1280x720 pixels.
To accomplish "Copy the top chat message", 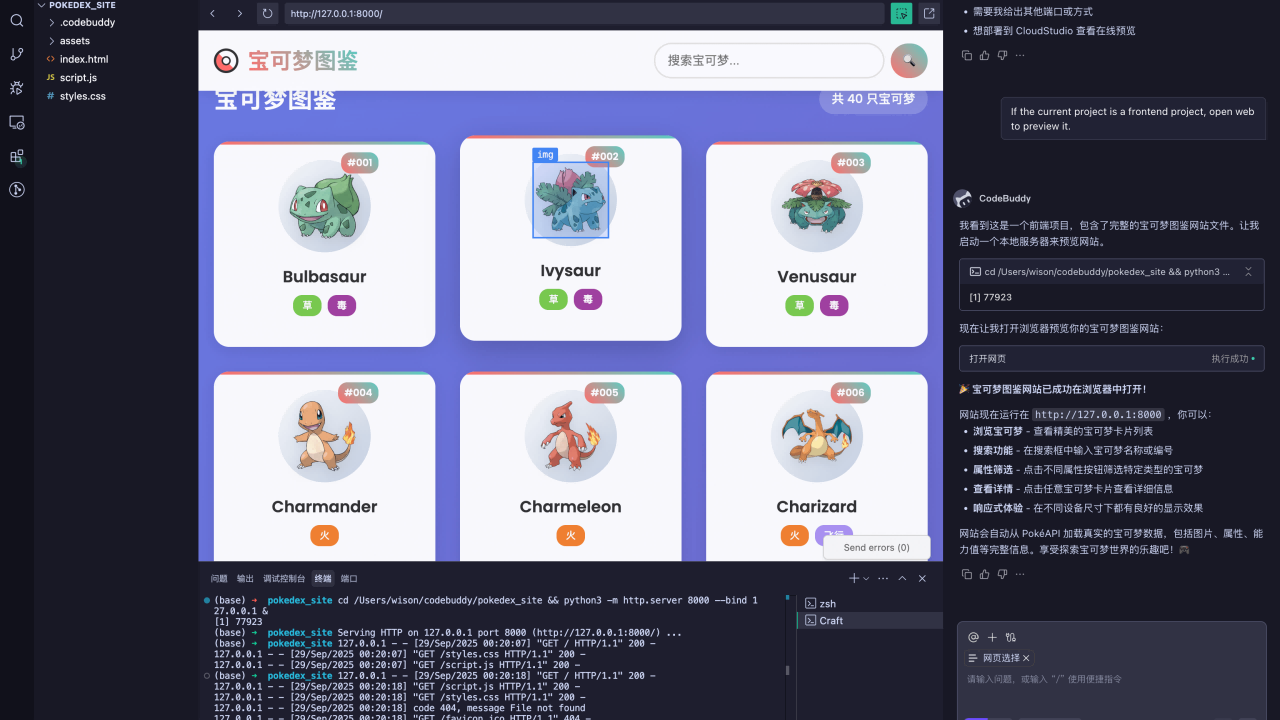I will point(966,55).
